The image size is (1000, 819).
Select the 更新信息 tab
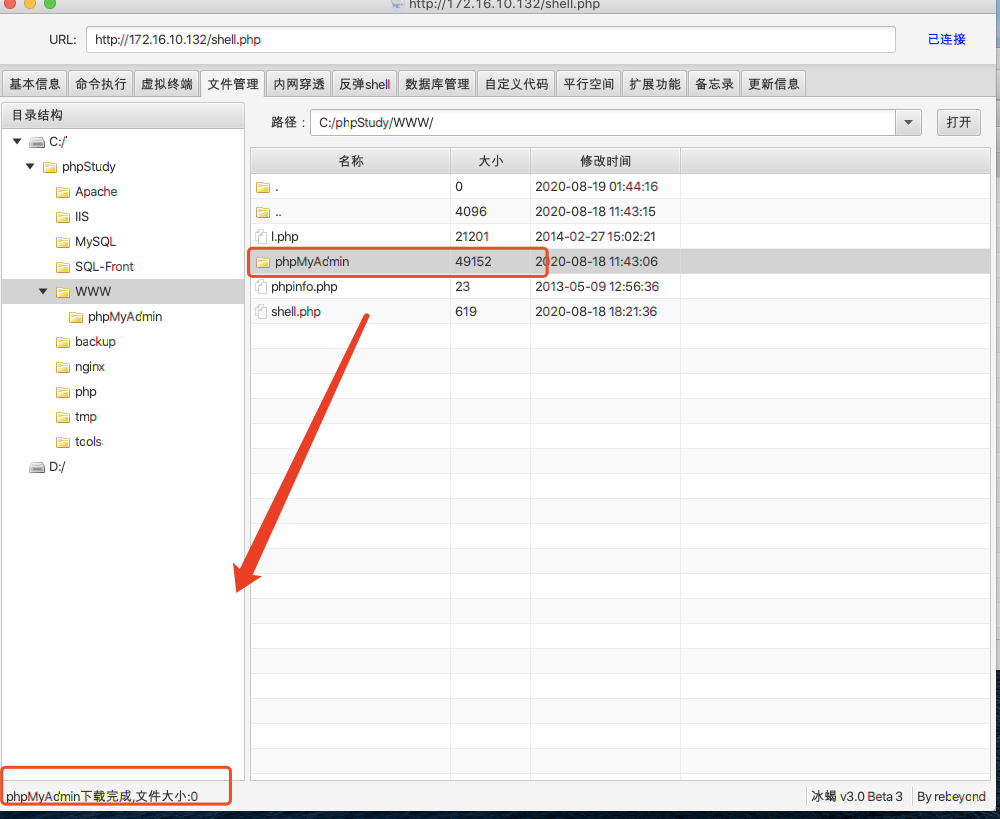coord(773,84)
